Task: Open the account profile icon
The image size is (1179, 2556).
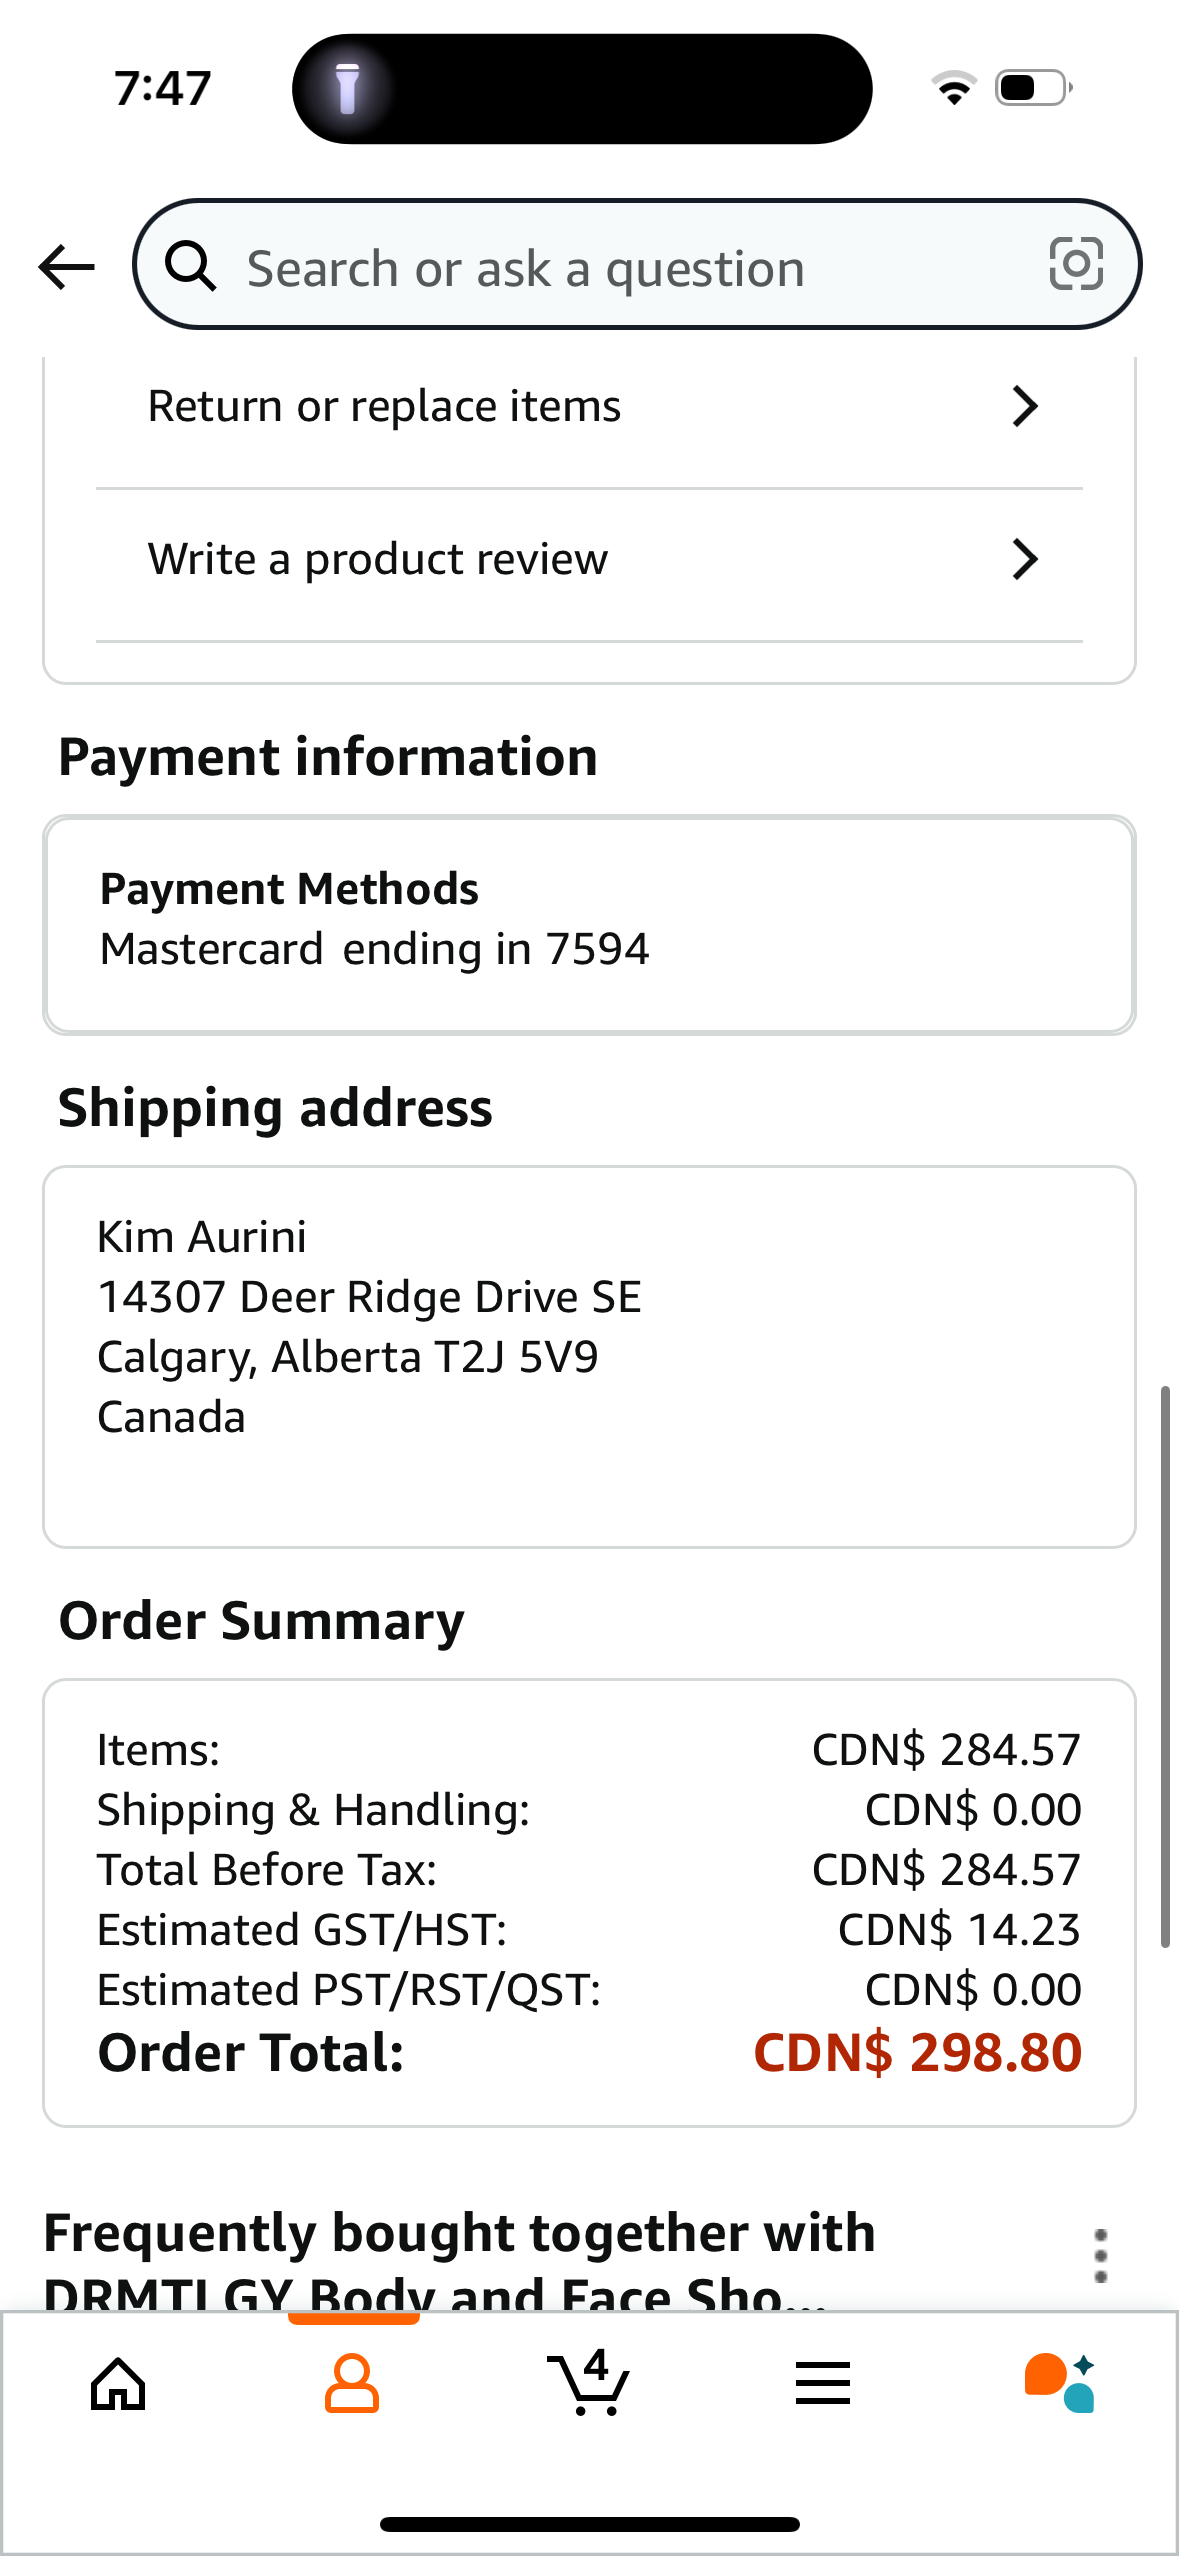Action: click(352, 2384)
